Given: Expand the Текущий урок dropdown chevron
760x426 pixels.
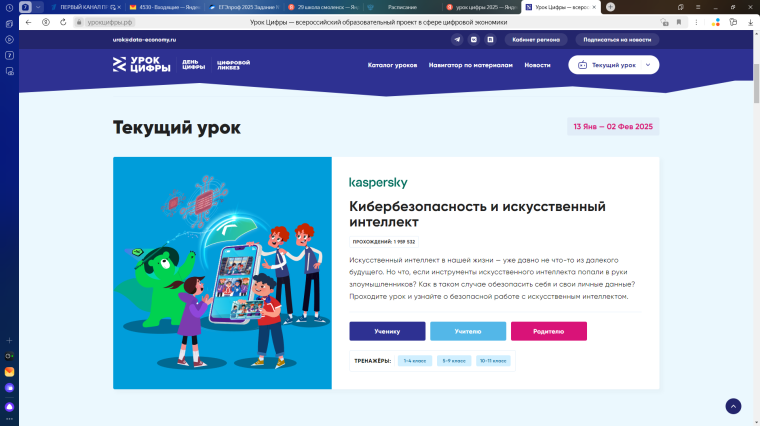Looking at the screenshot, I should 648,65.
